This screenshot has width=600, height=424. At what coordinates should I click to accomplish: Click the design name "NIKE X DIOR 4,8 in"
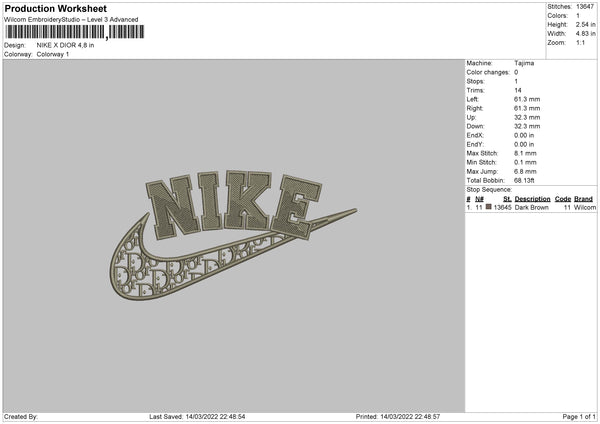click(65, 45)
